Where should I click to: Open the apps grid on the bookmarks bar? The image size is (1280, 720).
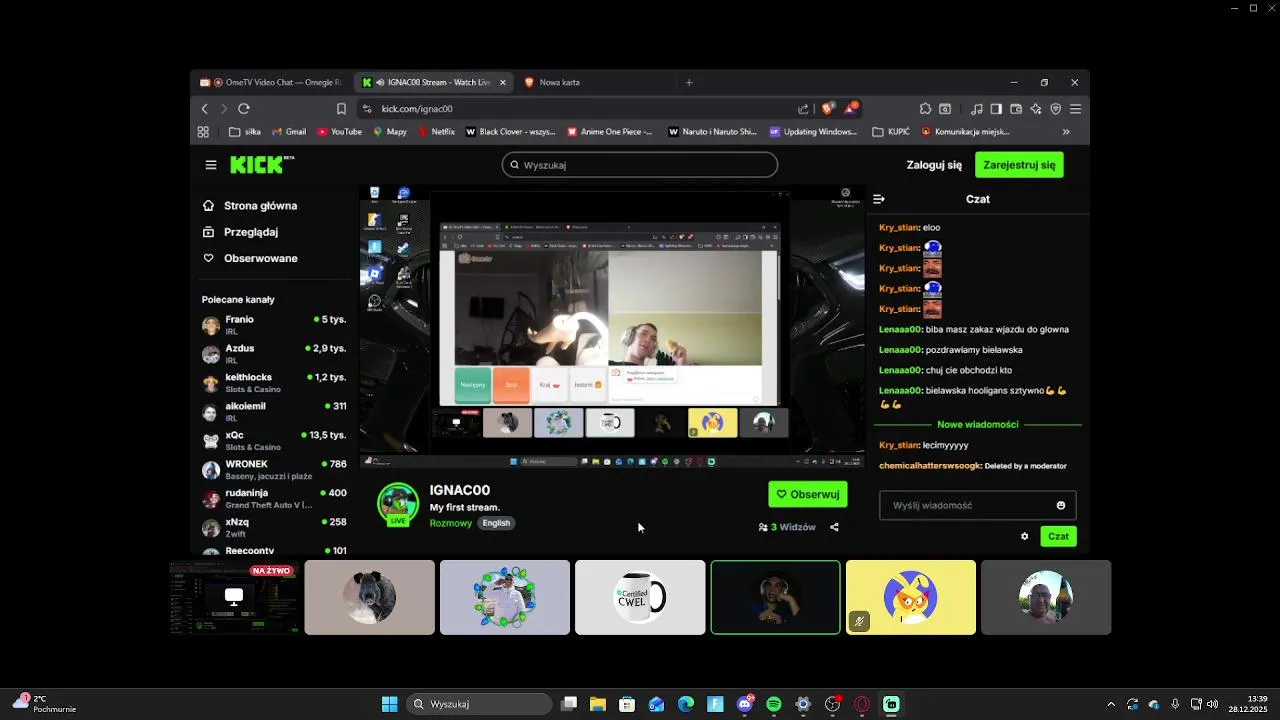pos(203,132)
